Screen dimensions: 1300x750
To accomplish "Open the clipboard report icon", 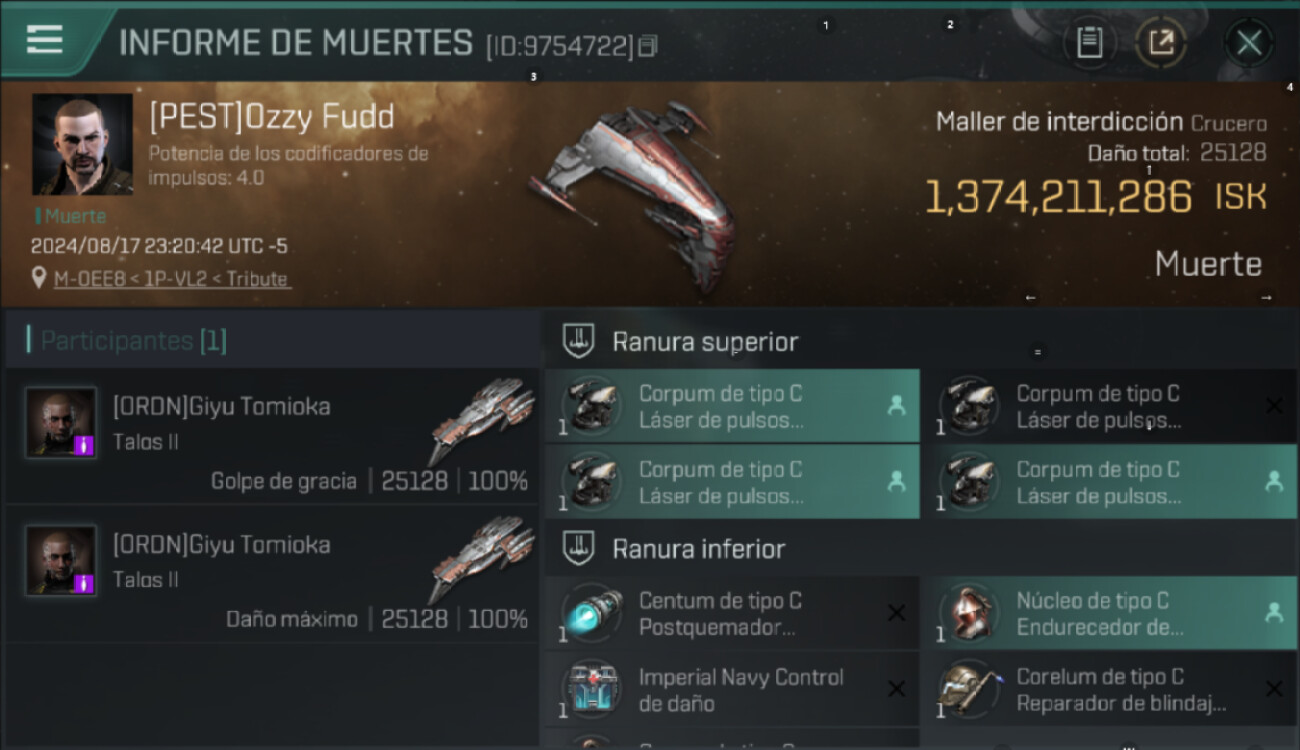I will (1089, 43).
